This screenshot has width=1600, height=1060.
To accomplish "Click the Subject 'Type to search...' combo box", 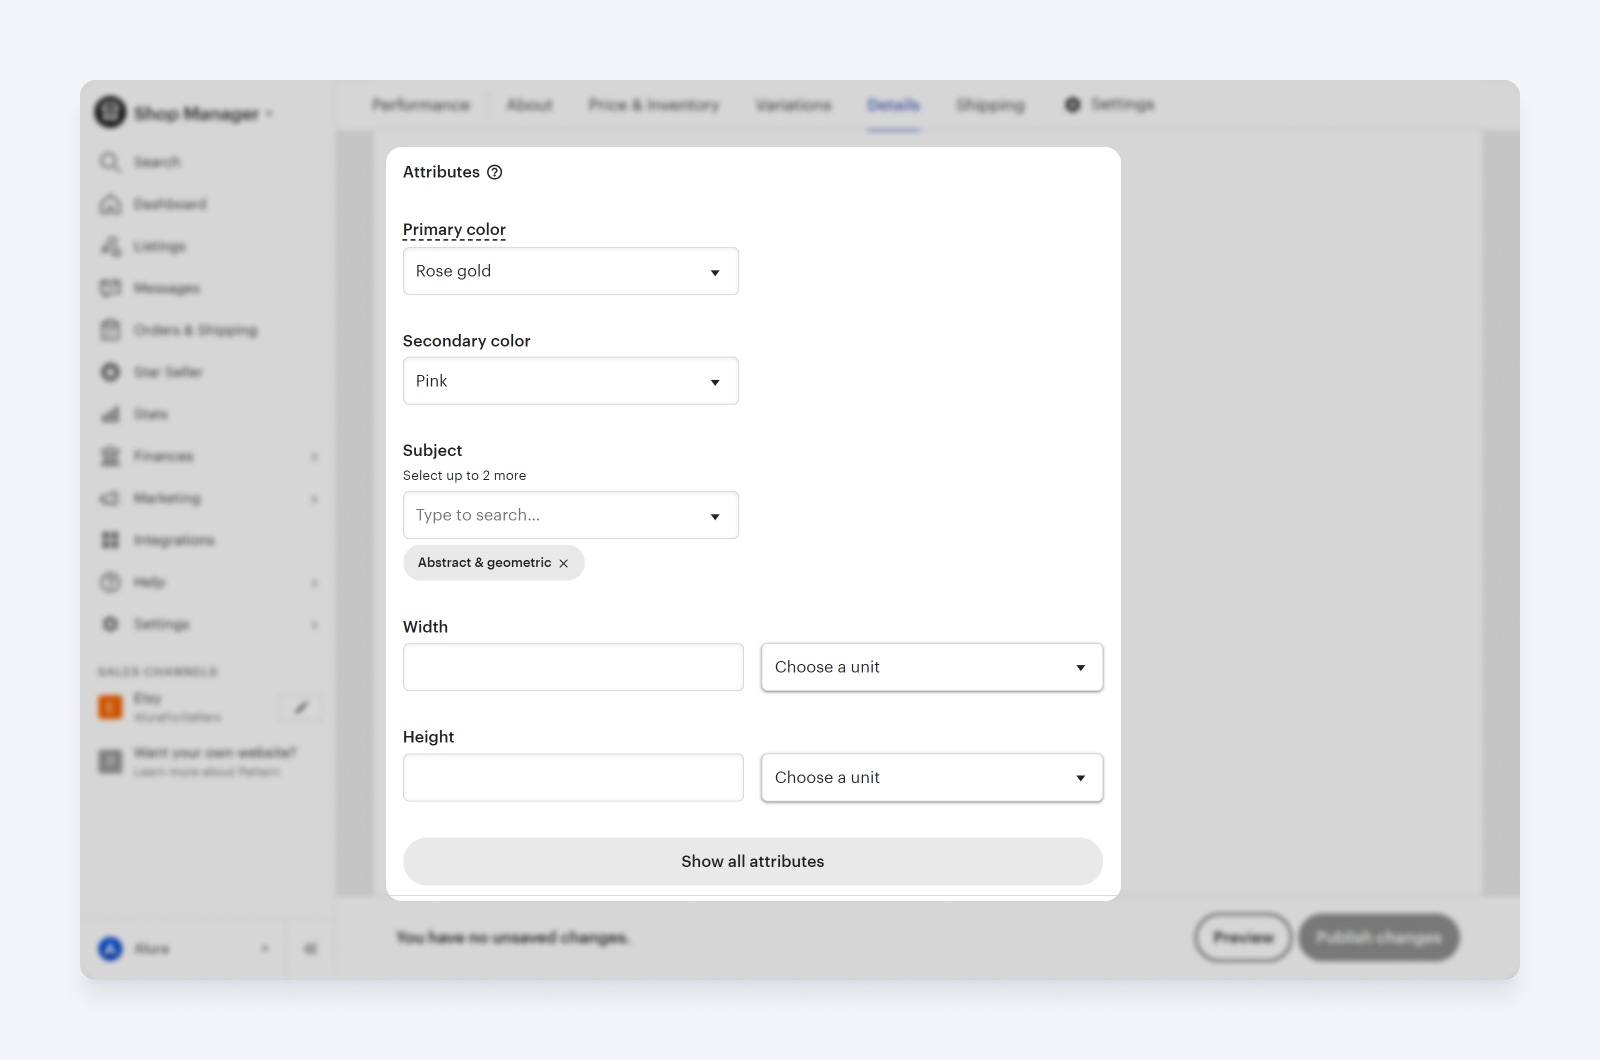I will [570, 515].
